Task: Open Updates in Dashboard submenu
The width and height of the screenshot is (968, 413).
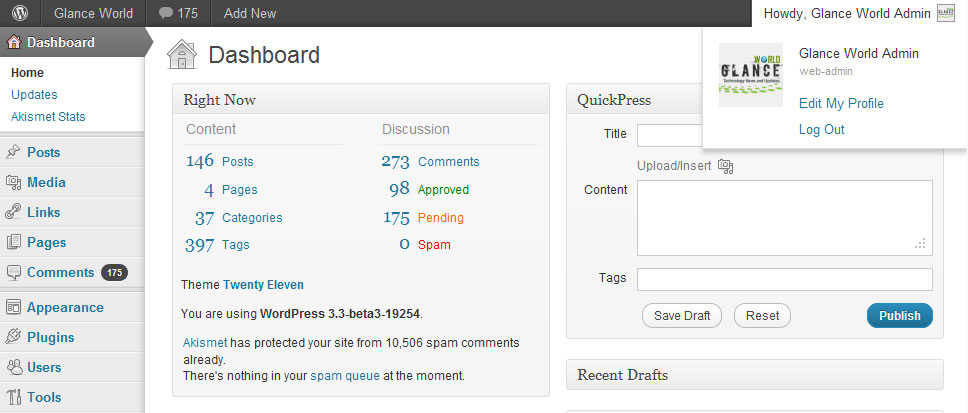Action: point(34,94)
